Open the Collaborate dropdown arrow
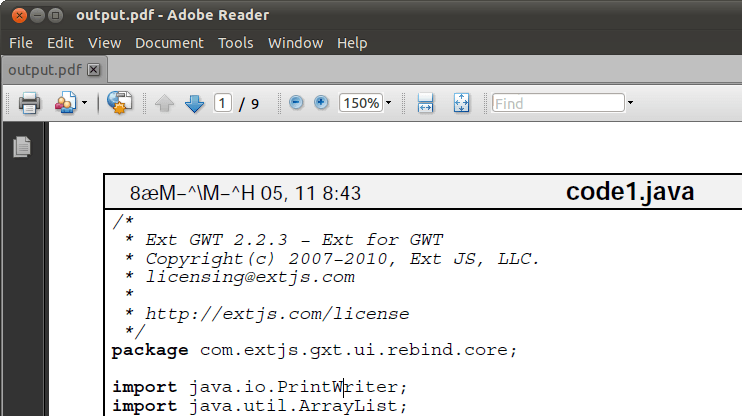The image size is (742, 416). tap(84, 104)
